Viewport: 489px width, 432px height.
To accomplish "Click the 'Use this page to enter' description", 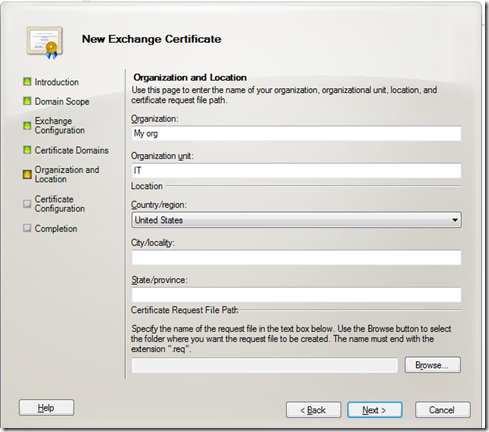I will point(284,95).
